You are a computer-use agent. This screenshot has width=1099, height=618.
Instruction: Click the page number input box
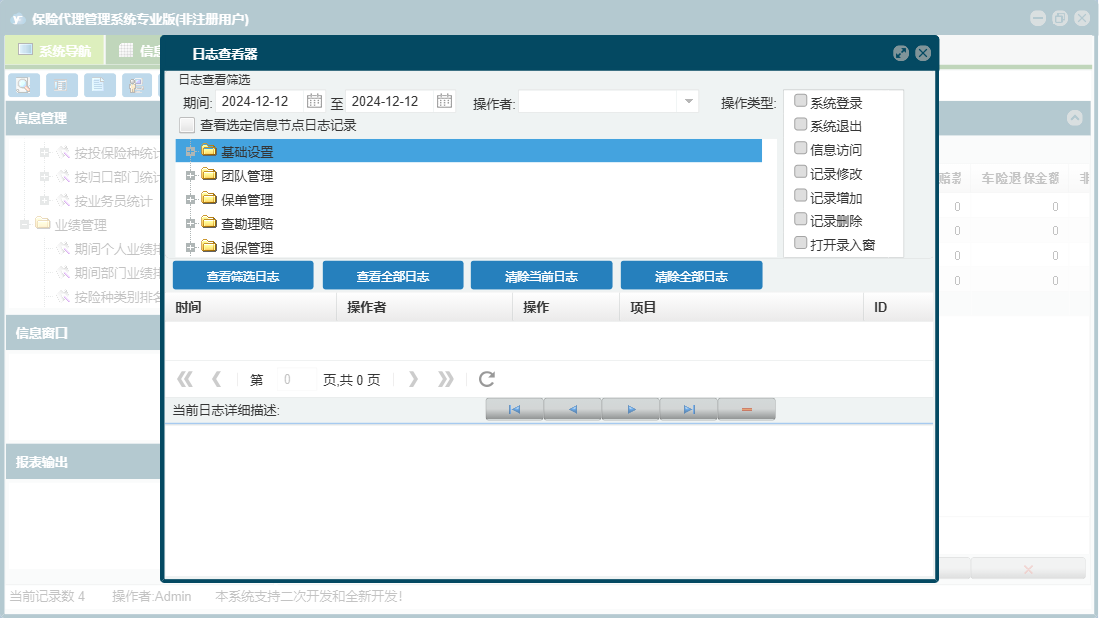296,380
